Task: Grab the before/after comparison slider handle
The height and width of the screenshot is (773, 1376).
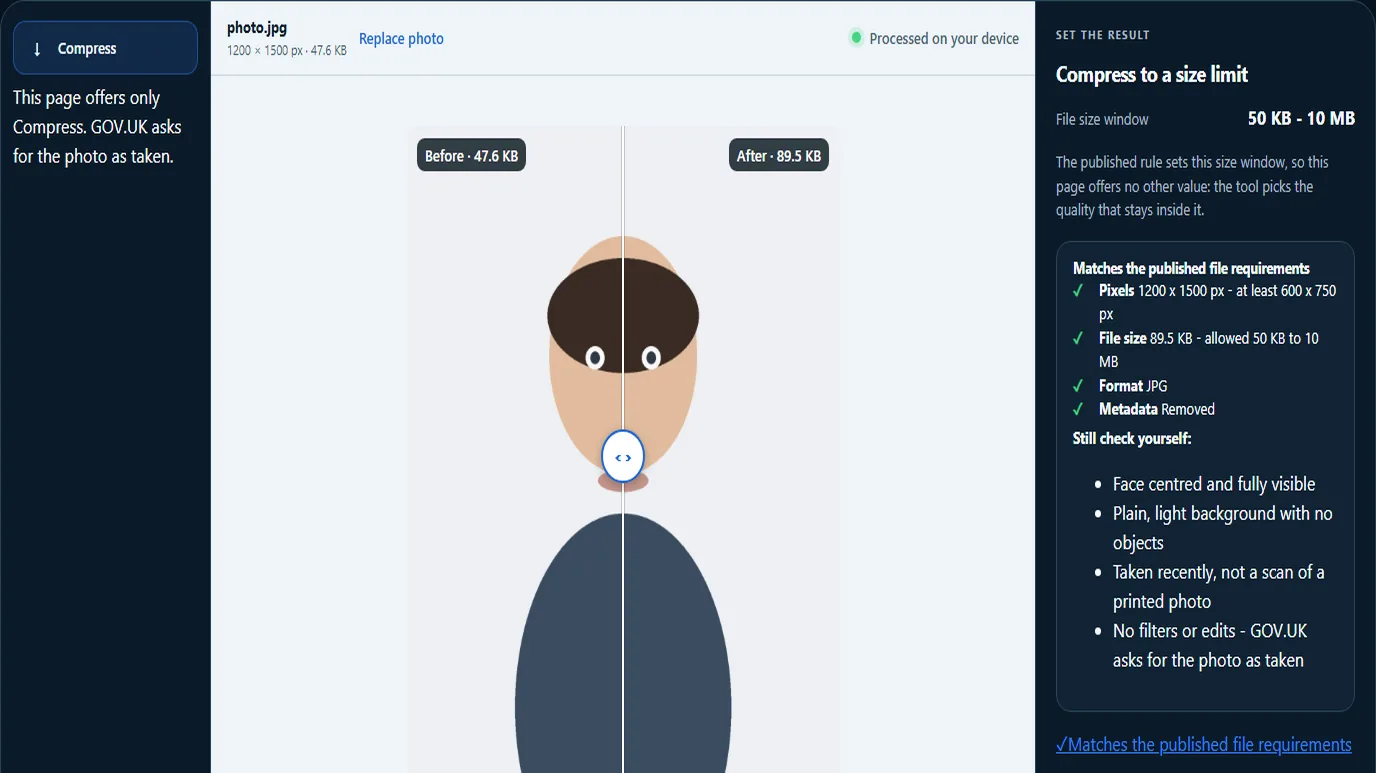Action: pos(623,457)
